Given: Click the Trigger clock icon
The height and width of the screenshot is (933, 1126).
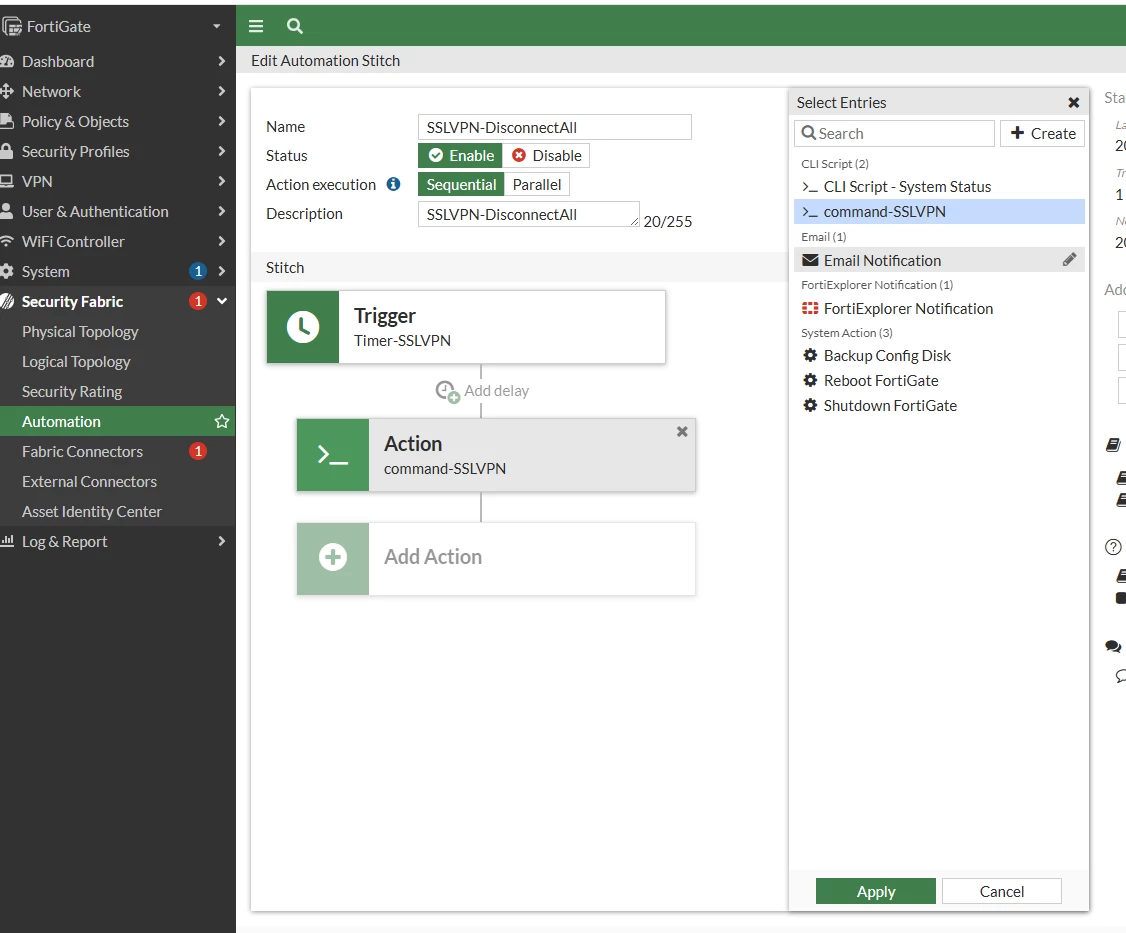Looking at the screenshot, I should point(303,327).
